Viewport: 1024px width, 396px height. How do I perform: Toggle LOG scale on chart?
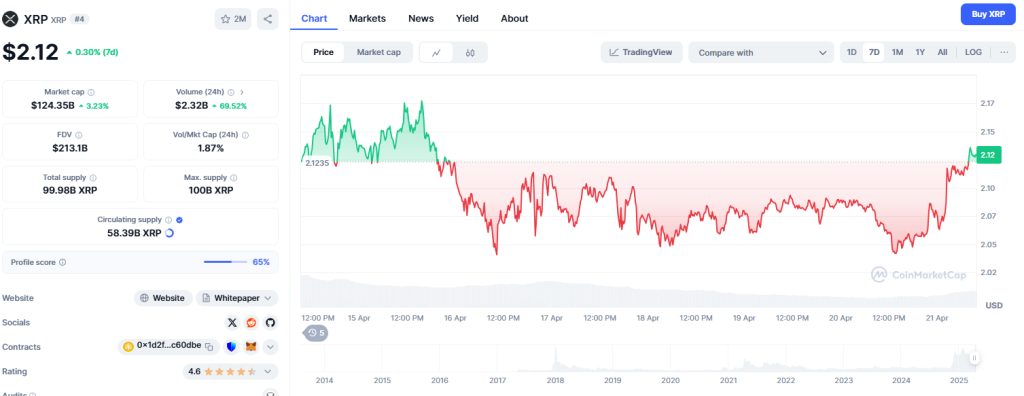pos(973,52)
